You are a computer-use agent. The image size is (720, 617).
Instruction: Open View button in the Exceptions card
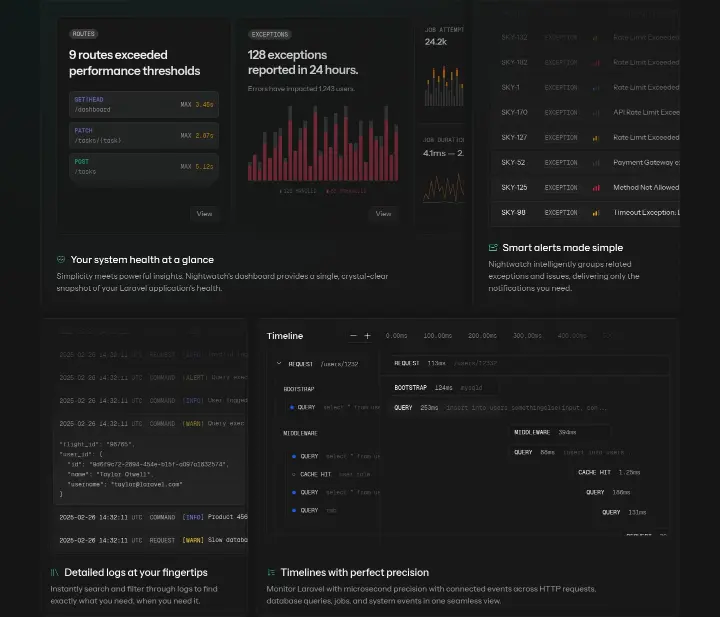[383, 214]
